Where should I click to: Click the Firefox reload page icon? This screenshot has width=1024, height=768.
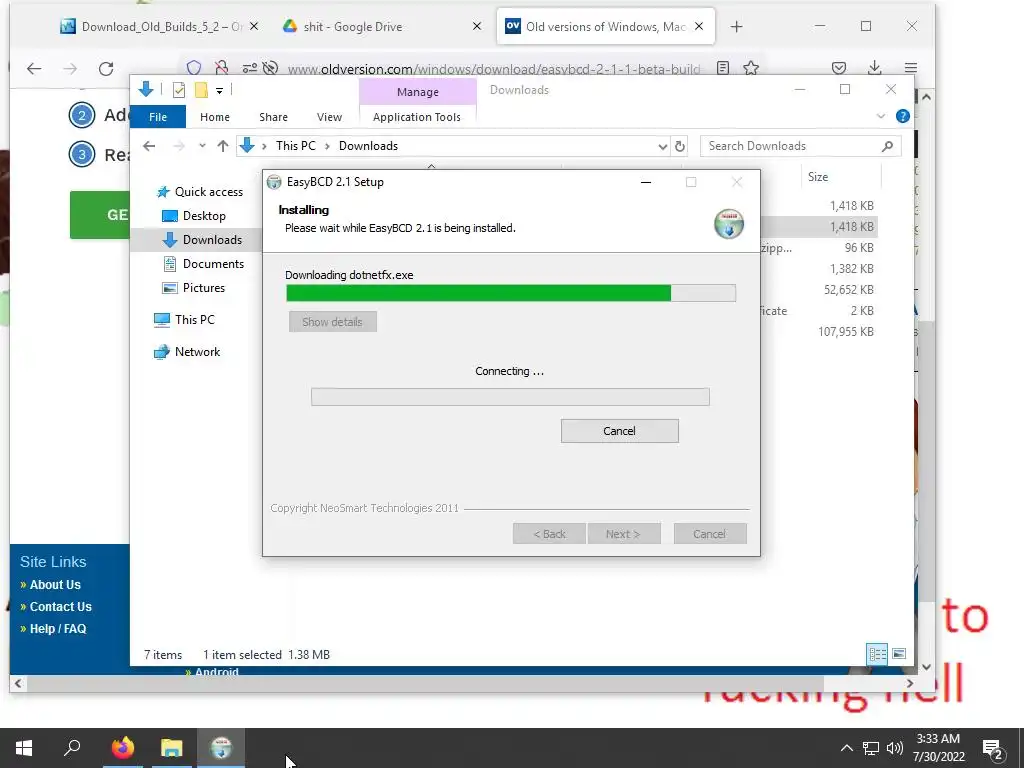106,69
